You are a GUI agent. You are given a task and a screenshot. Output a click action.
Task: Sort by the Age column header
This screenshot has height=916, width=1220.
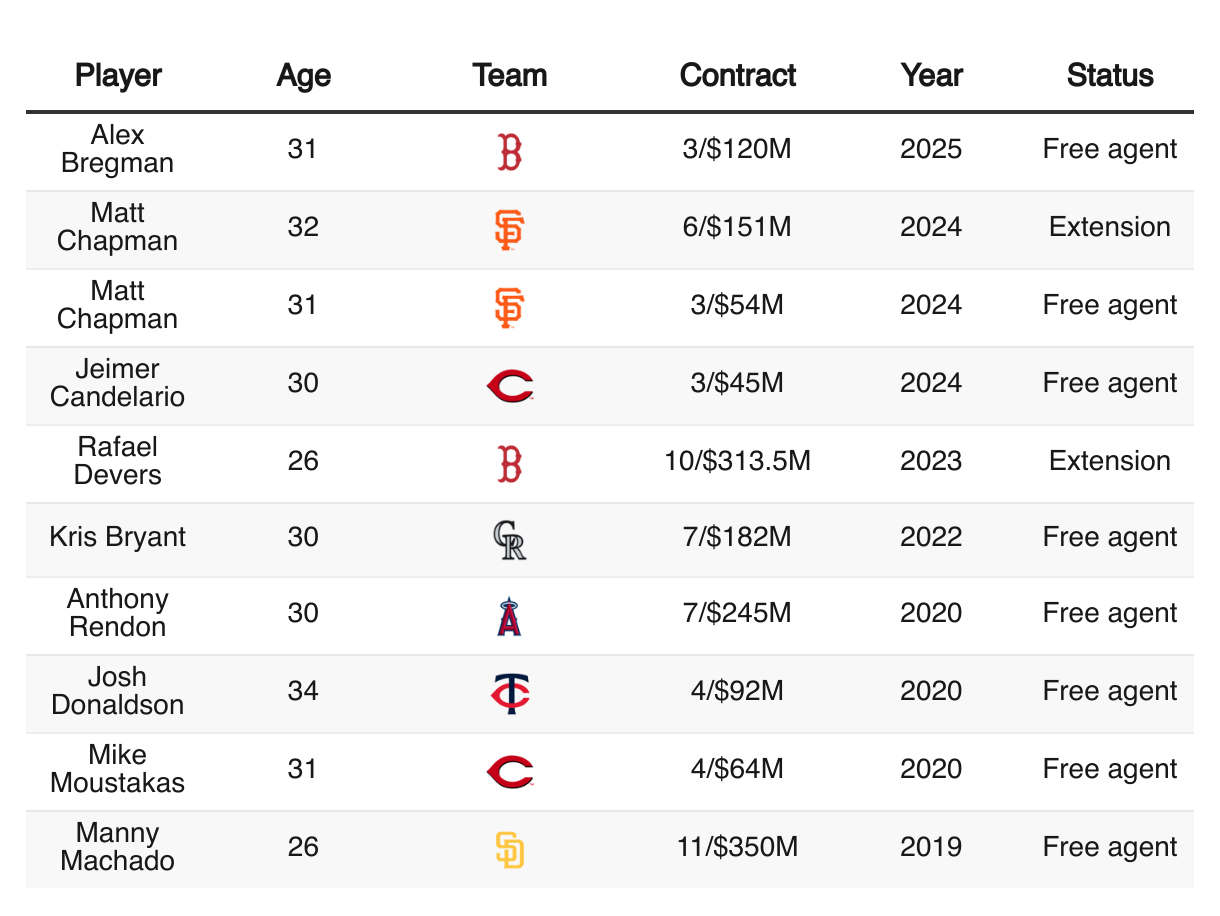[303, 76]
